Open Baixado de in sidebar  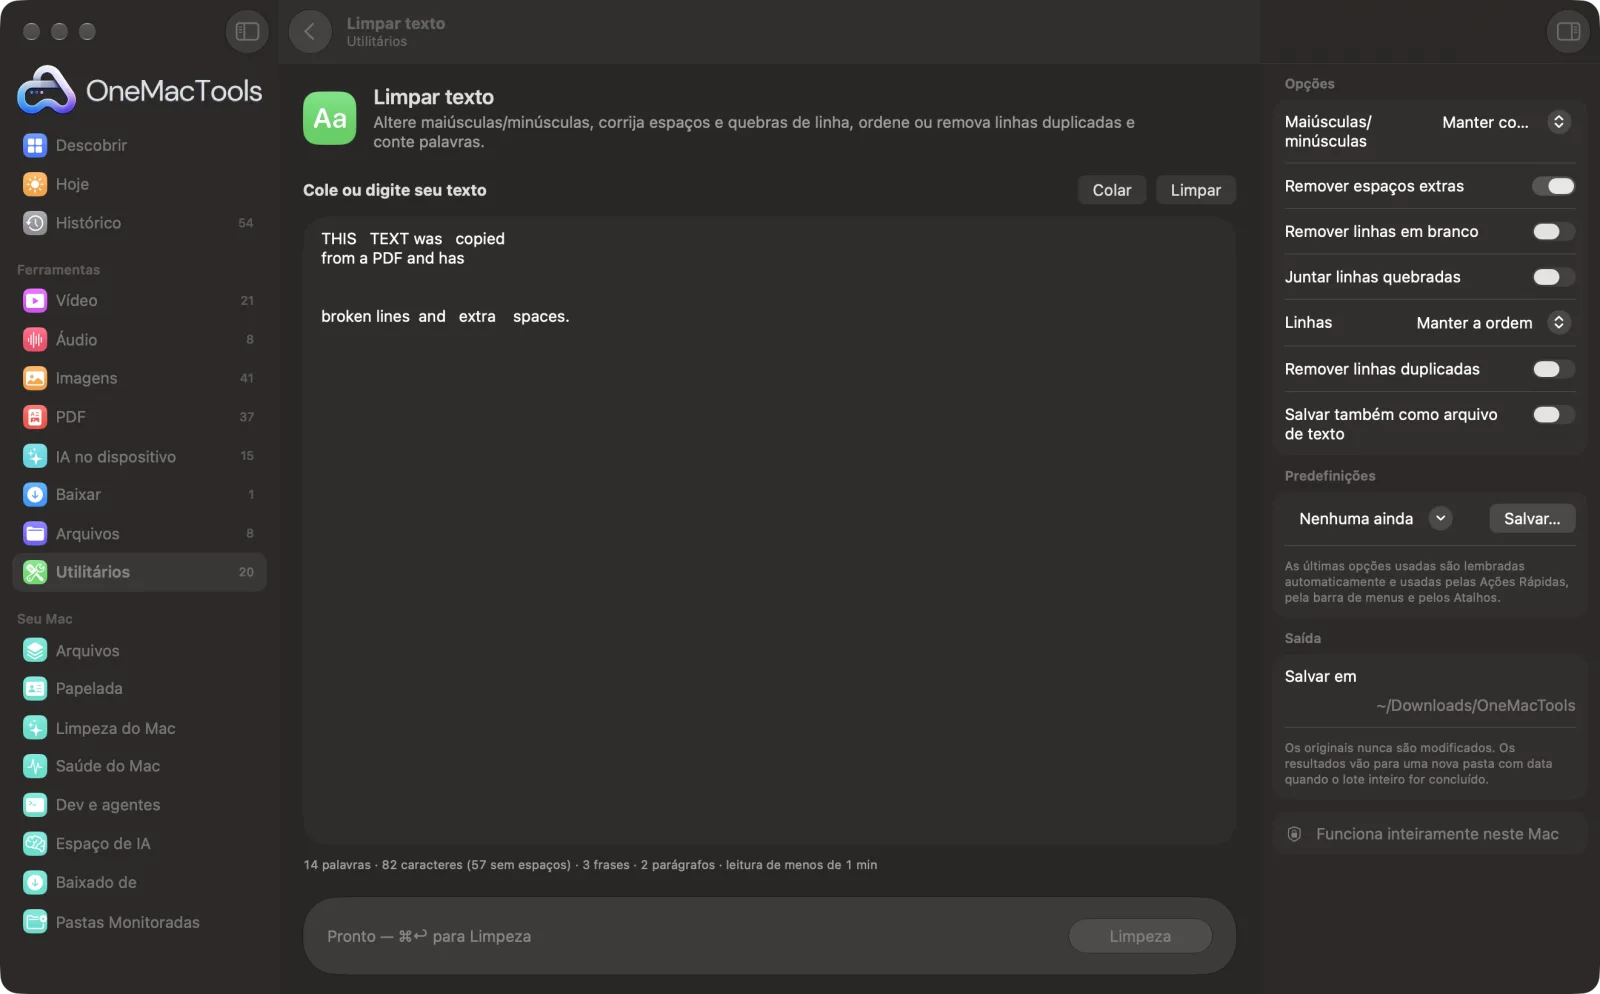click(x=140, y=883)
